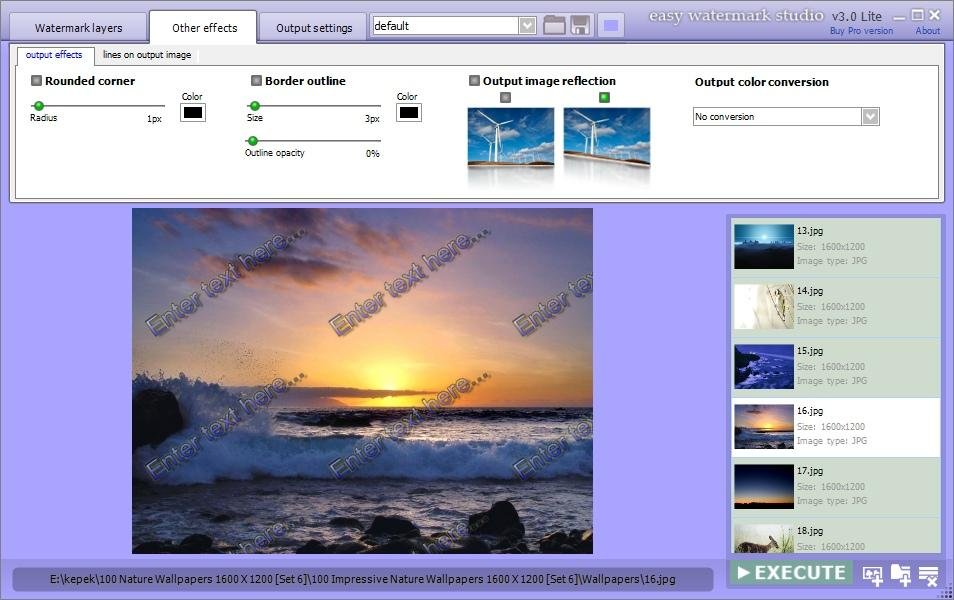Switch to lines on output image subtab
The width and height of the screenshot is (954, 600).
(x=147, y=55)
